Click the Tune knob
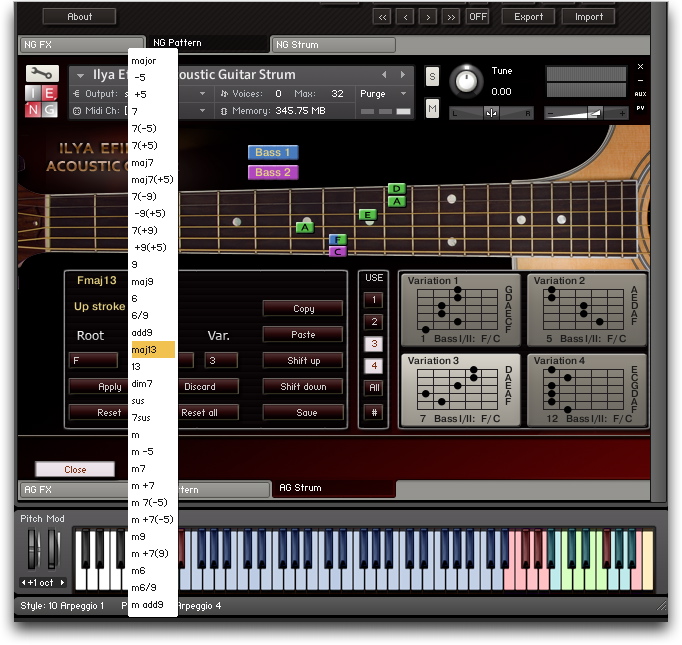Viewport: 682px width, 645px height. (466, 81)
